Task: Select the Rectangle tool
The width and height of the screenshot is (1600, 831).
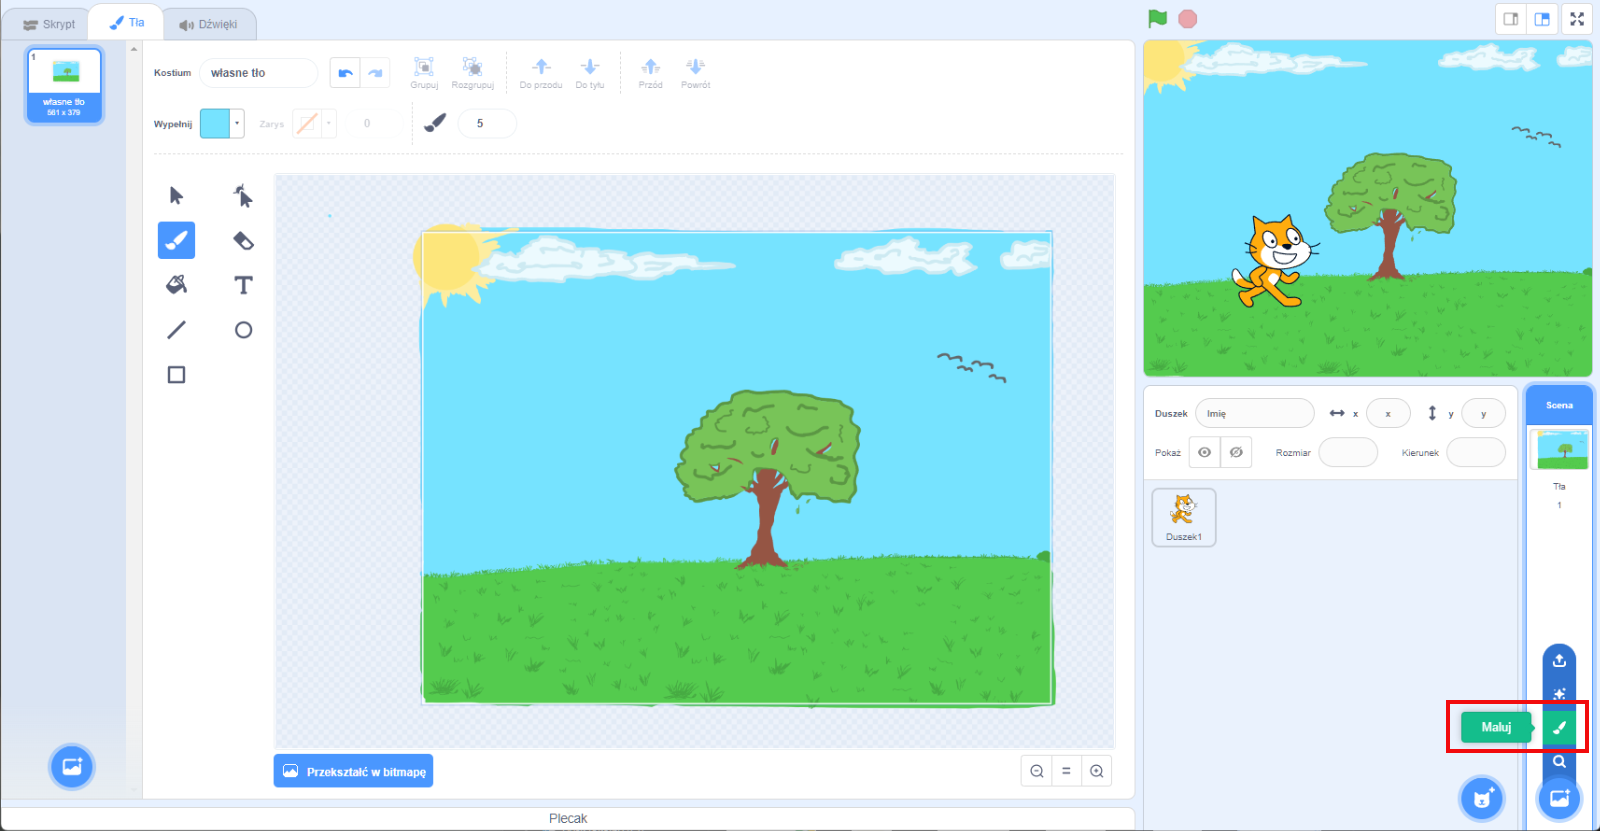Action: tap(176, 375)
